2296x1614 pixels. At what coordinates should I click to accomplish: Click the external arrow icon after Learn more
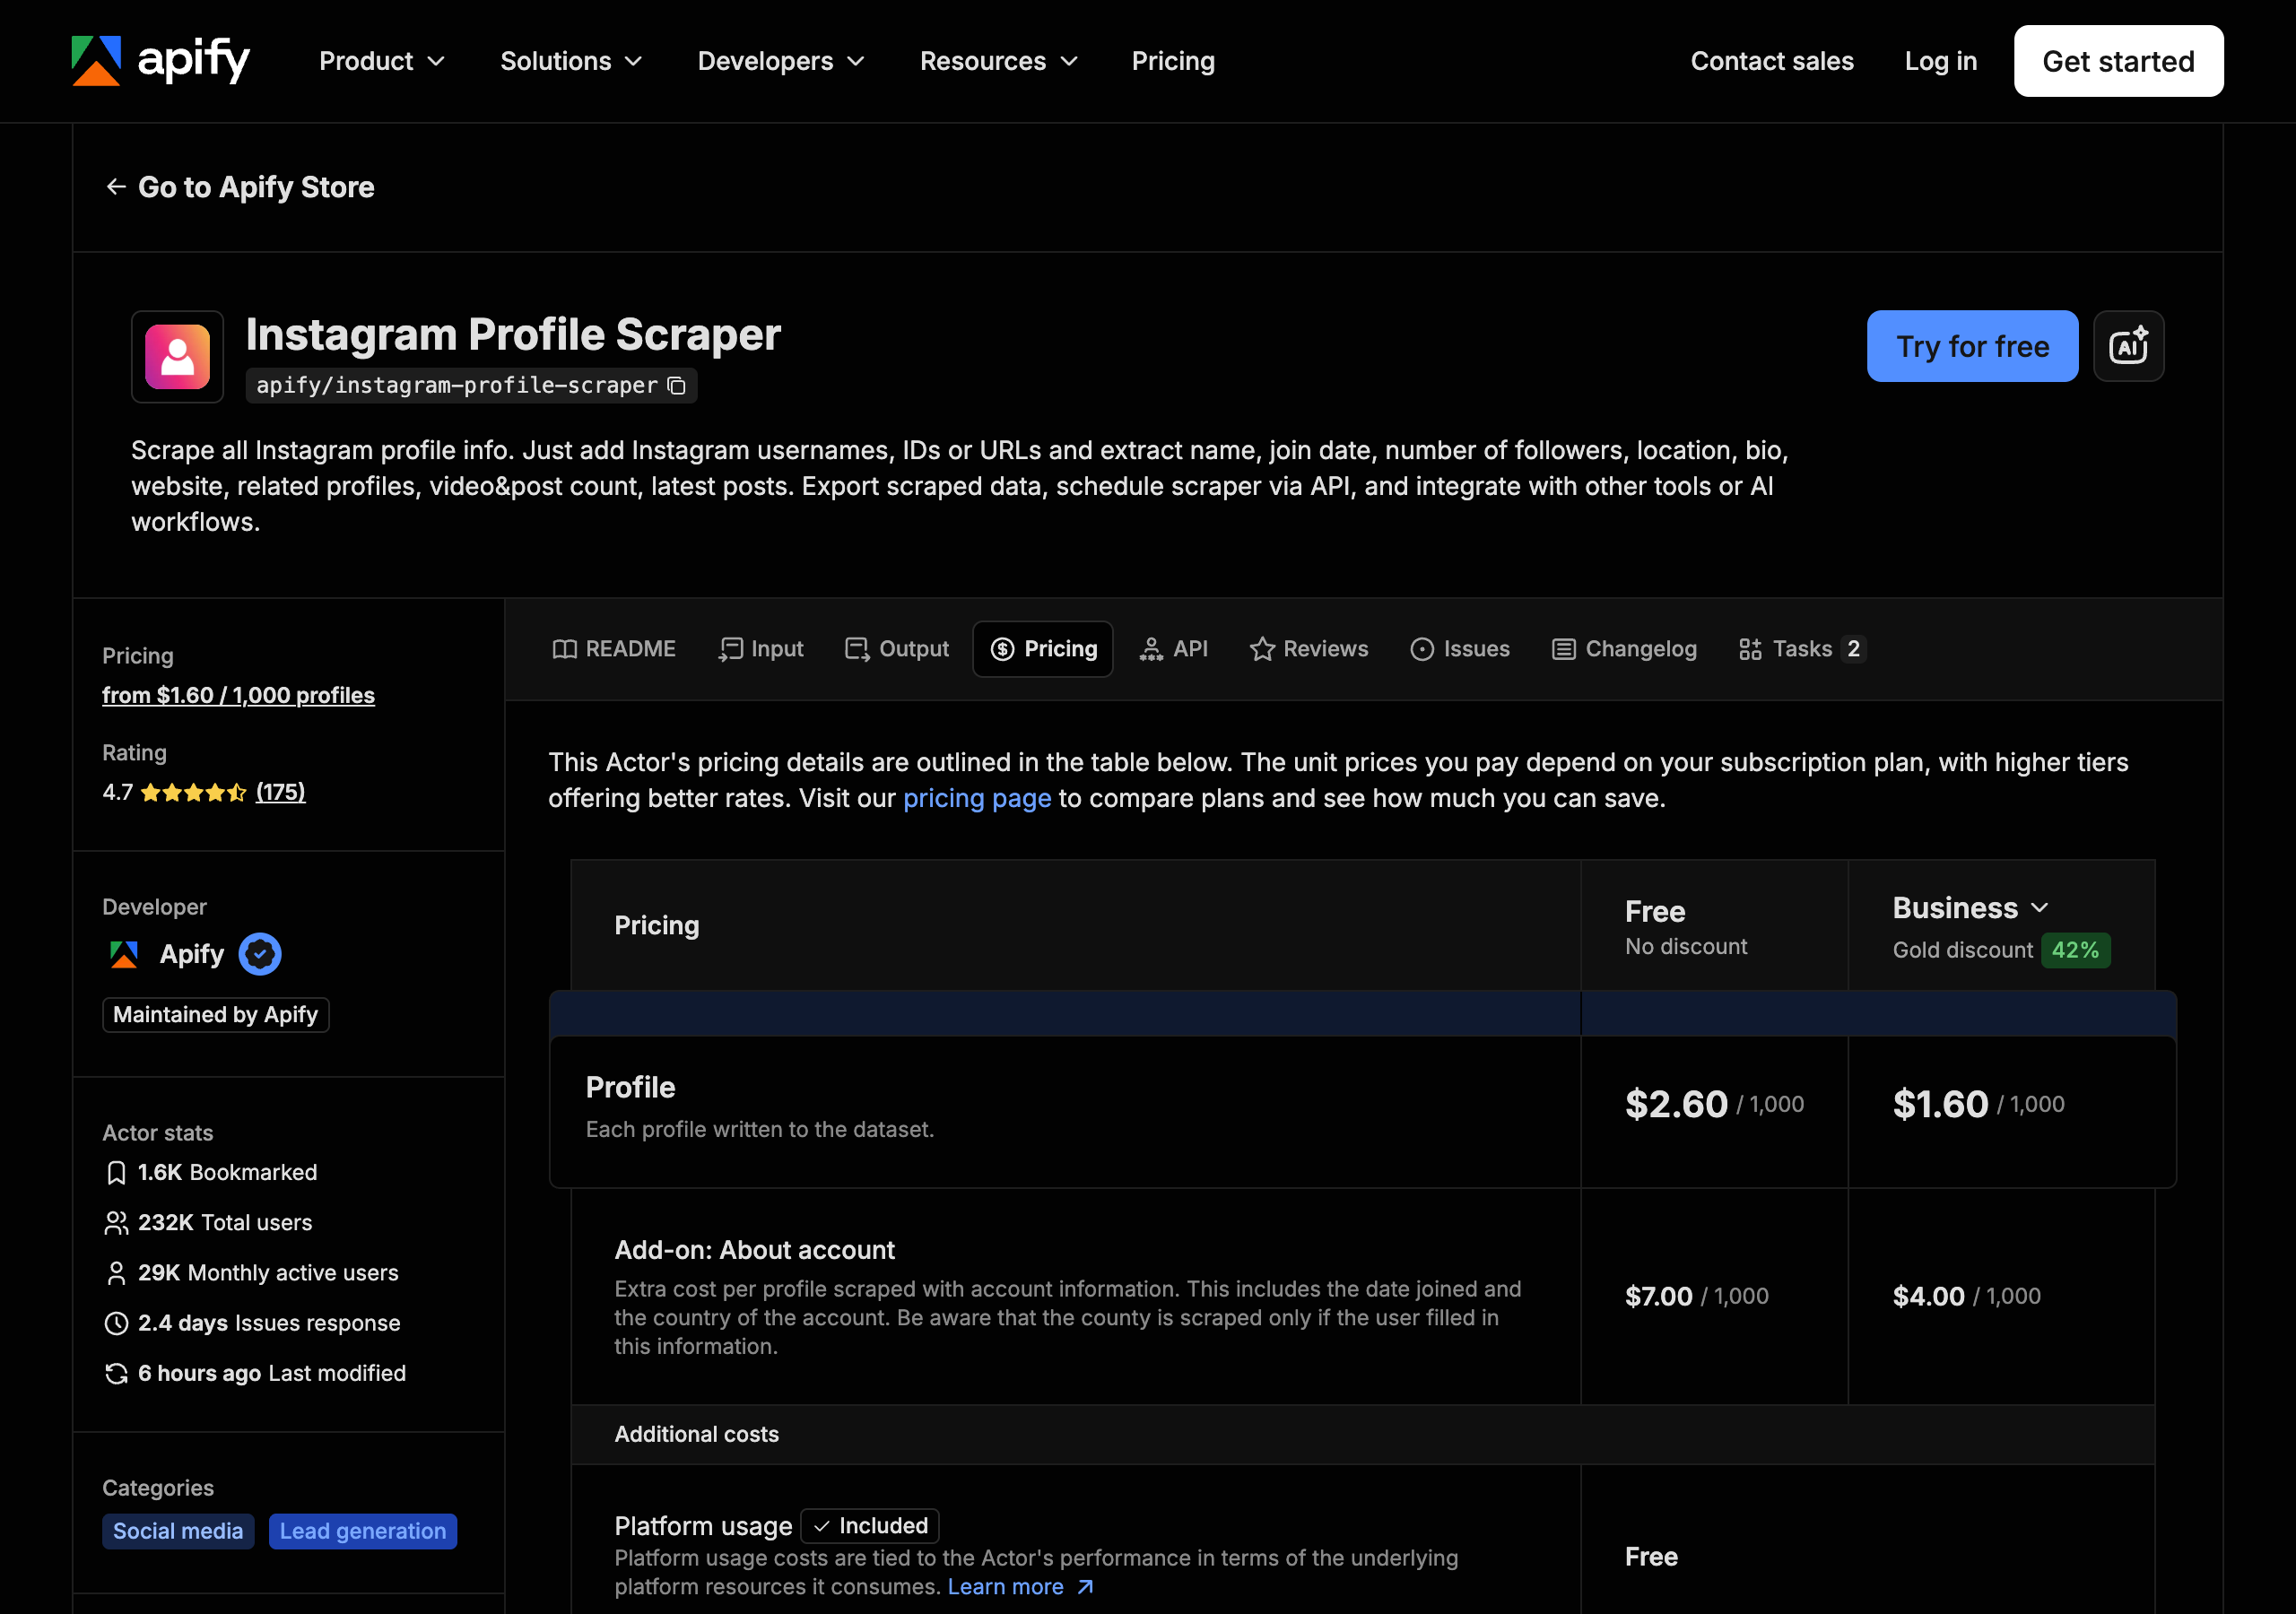pos(1085,1587)
